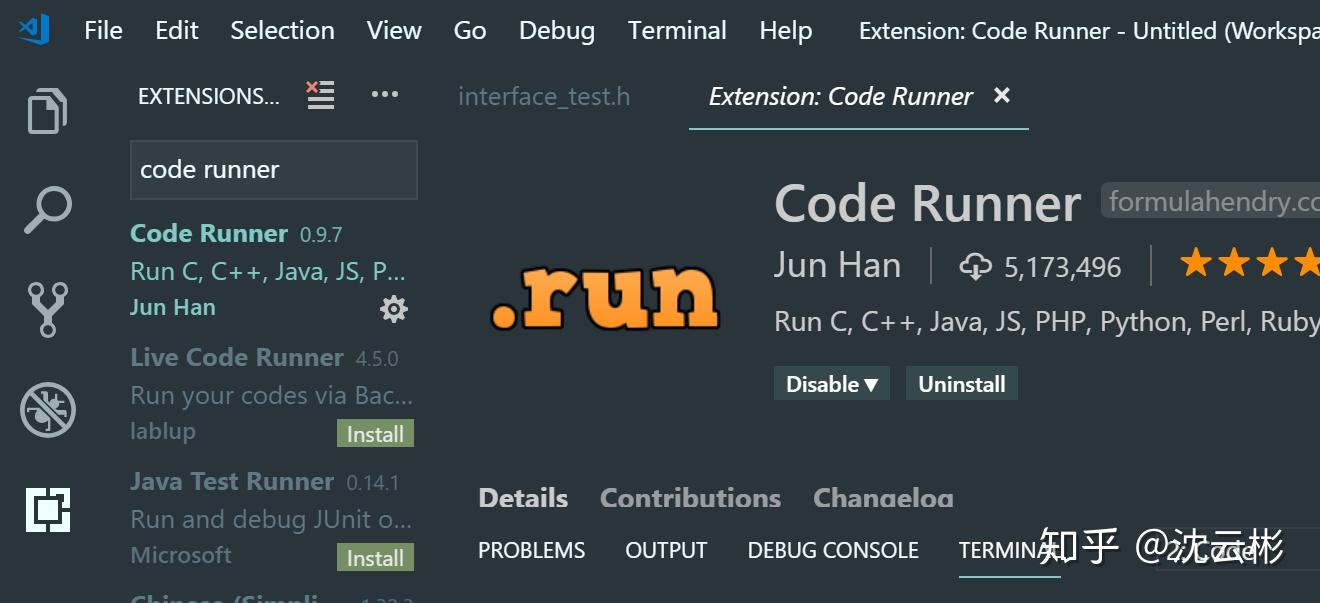Viewport: 1320px width, 603px height.
Task: Click Code Runner's star rating
Action: pos(1248,263)
